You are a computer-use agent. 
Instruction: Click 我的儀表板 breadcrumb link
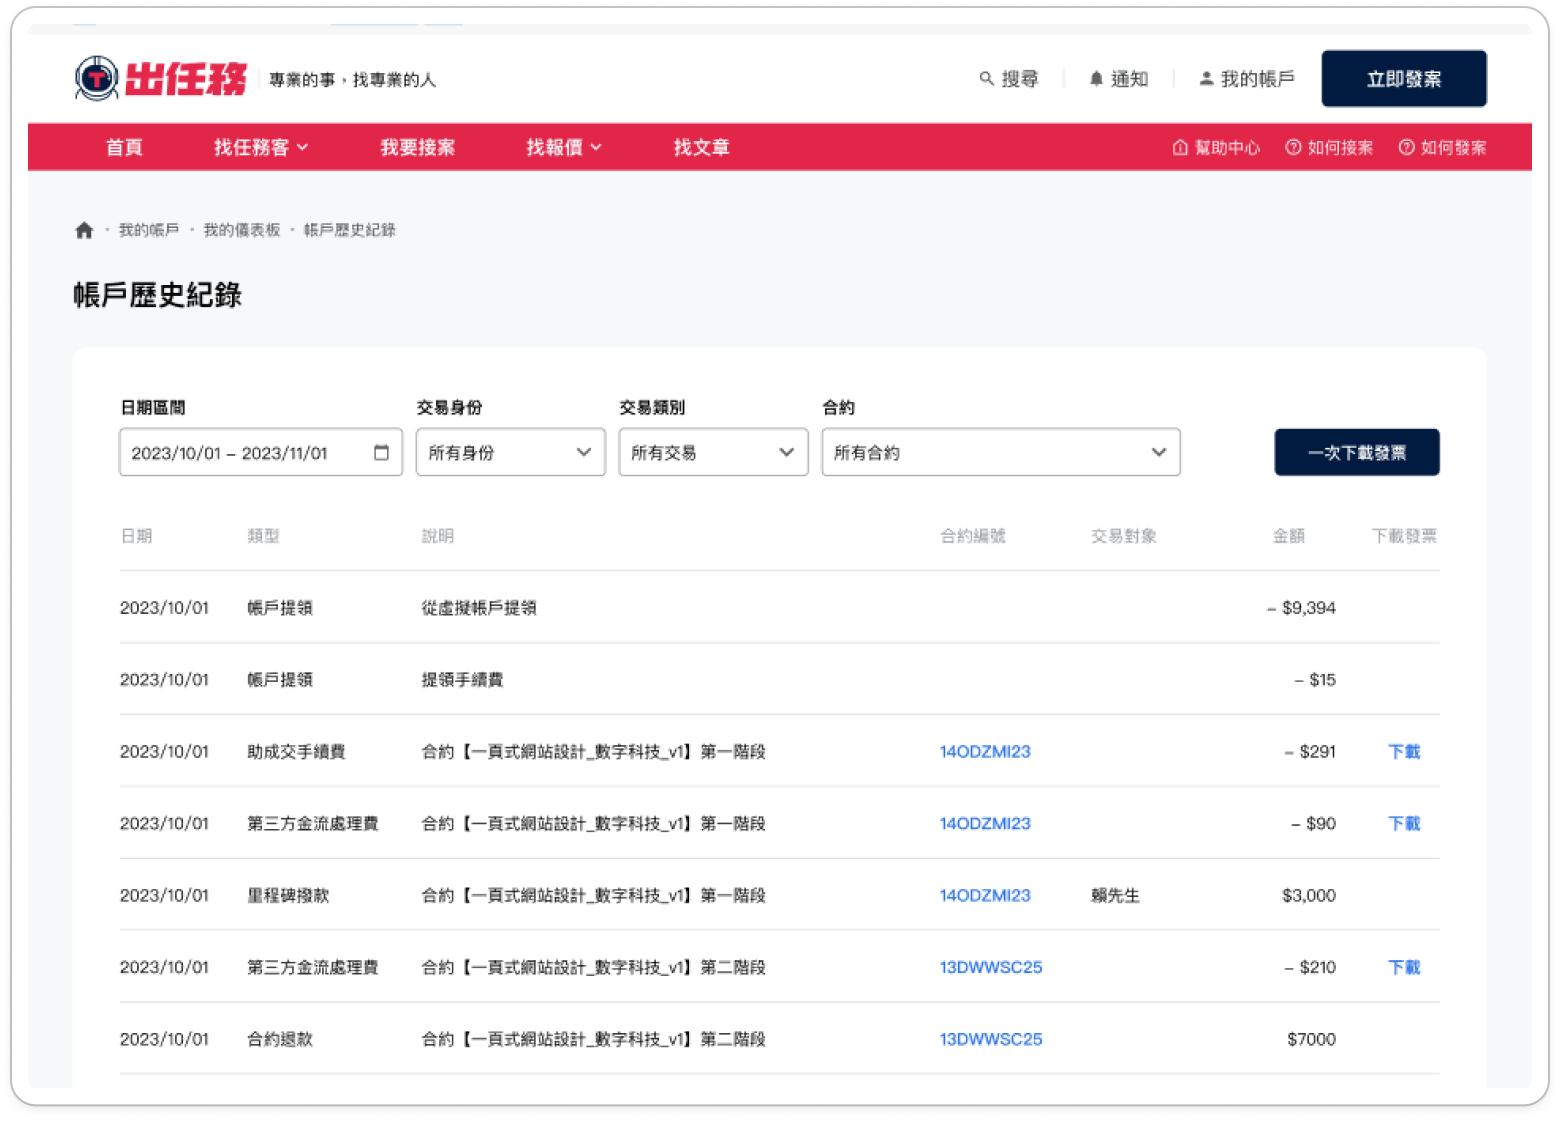pos(242,230)
